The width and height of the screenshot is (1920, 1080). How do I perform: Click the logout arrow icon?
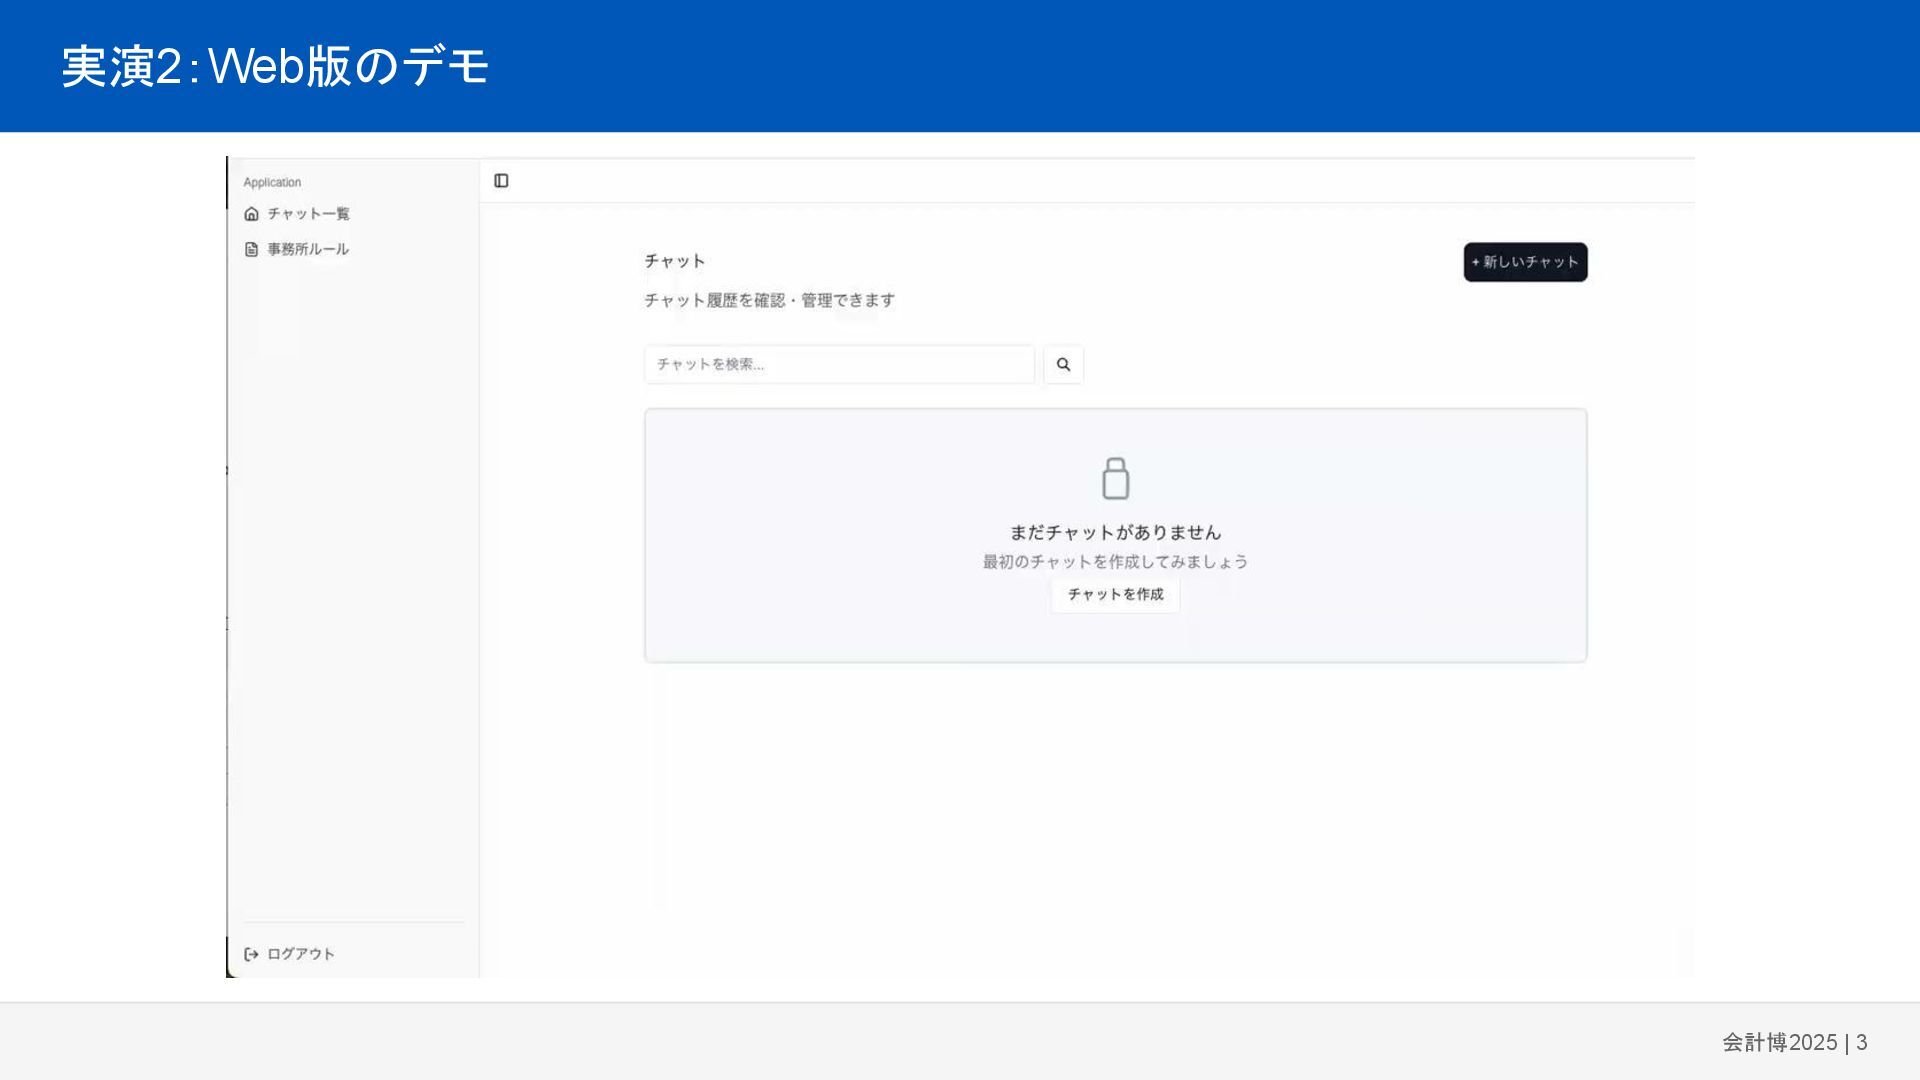[x=251, y=954]
